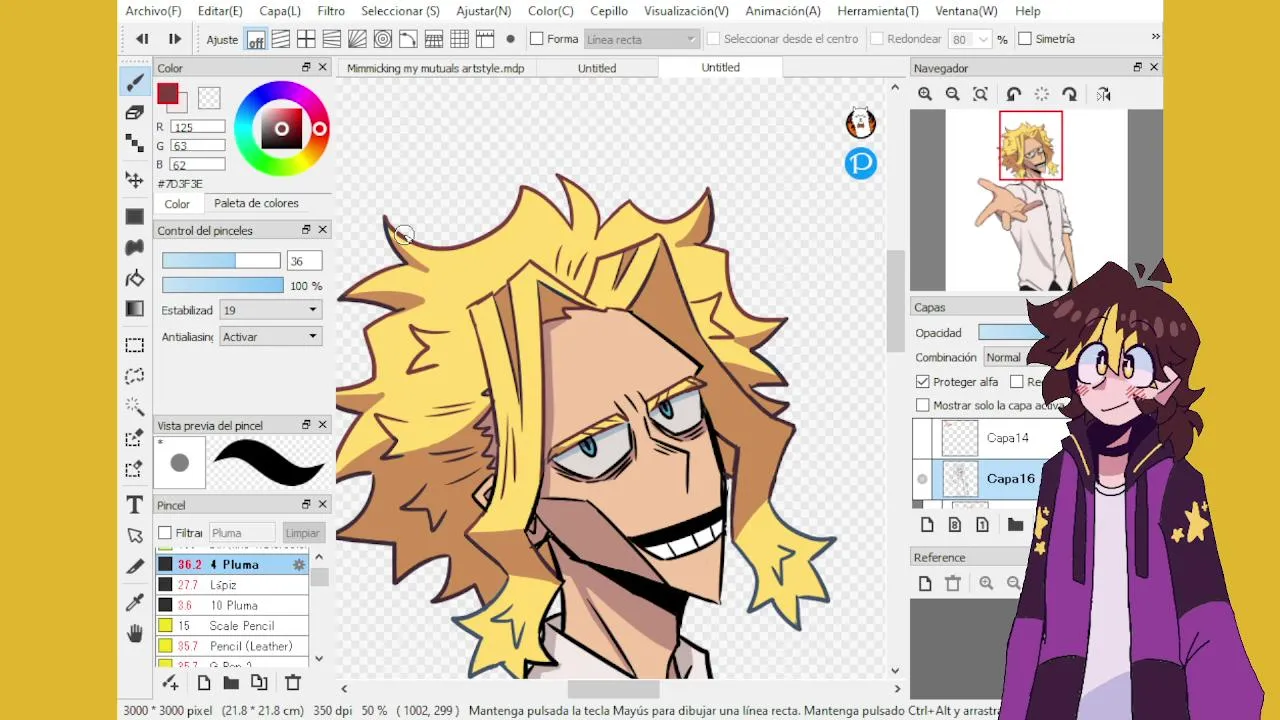Select the Fill rectangle tool
The width and height of the screenshot is (1280, 720).
[134, 216]
